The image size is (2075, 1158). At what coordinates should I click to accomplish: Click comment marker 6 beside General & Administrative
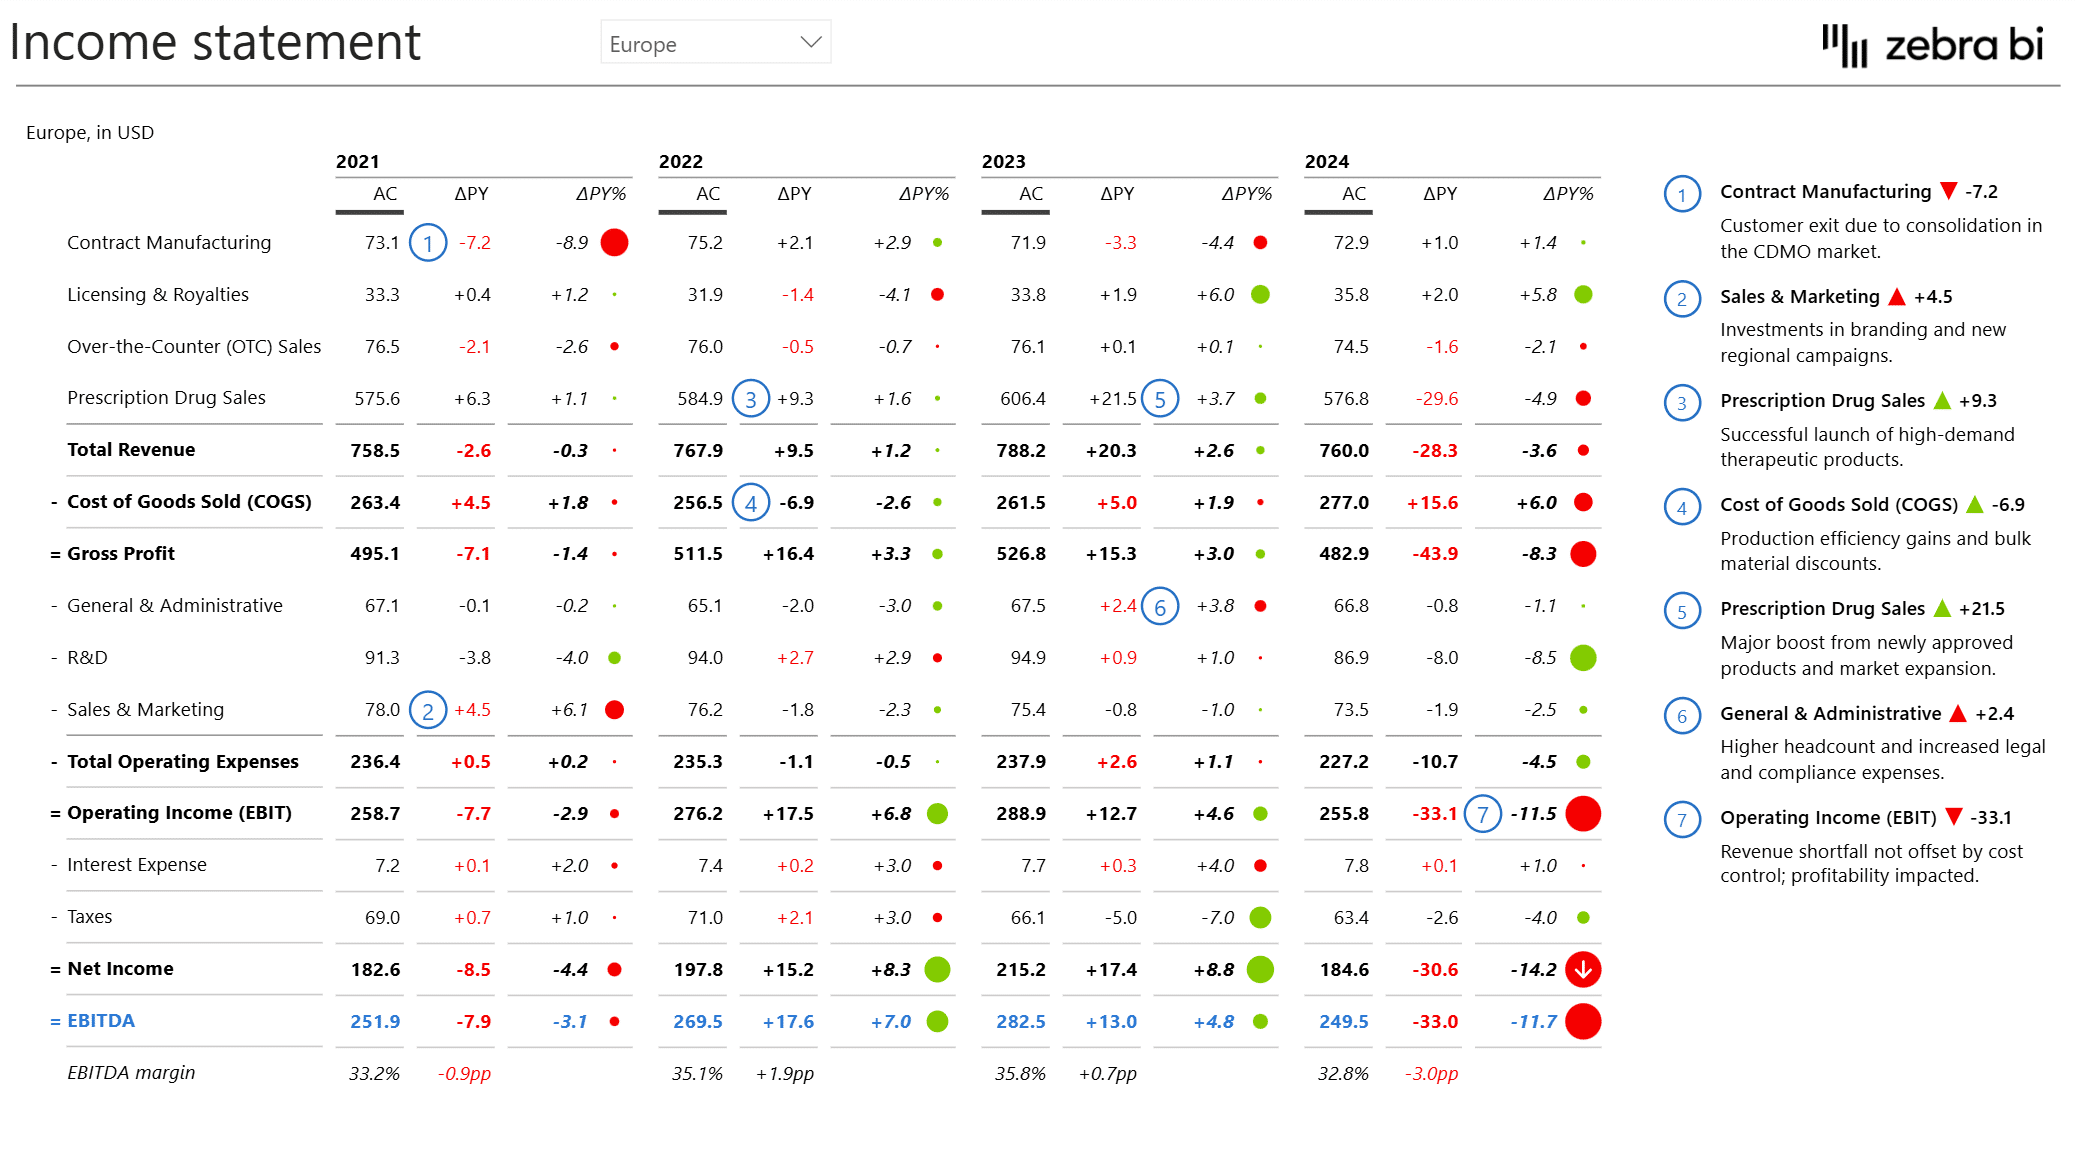click(1160, 605)
